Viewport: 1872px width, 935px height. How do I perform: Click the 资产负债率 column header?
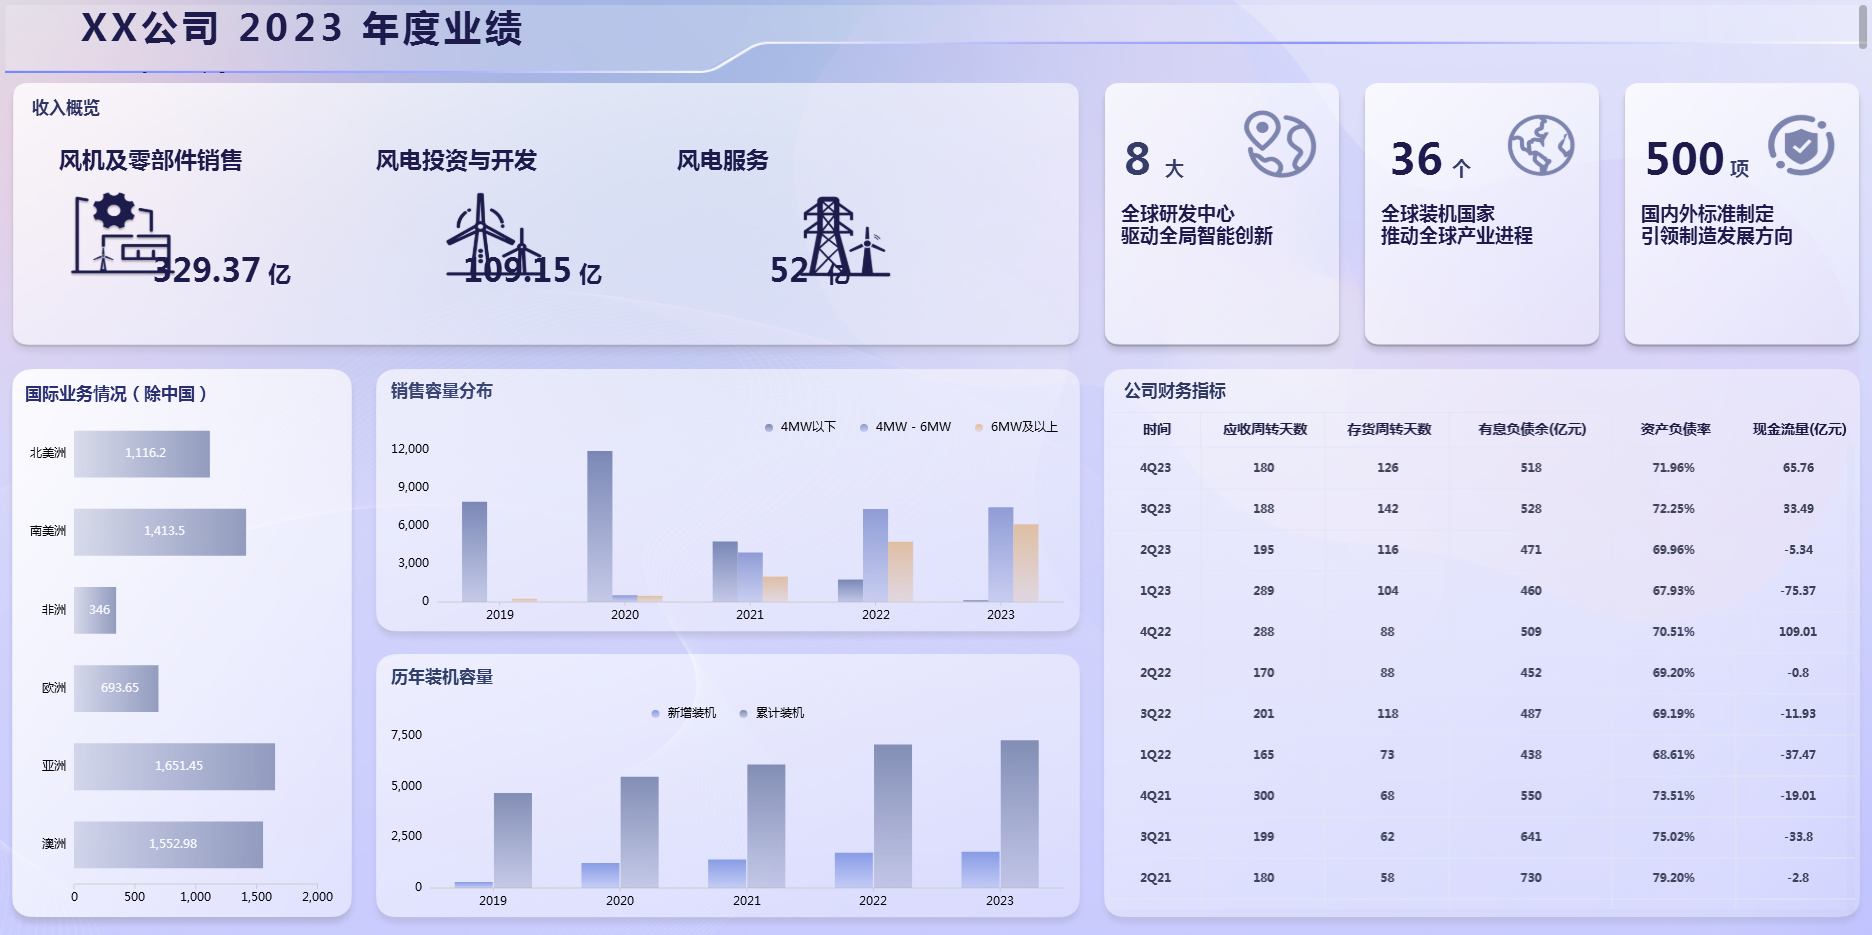pyautogui.click(x=1674, y=429)
